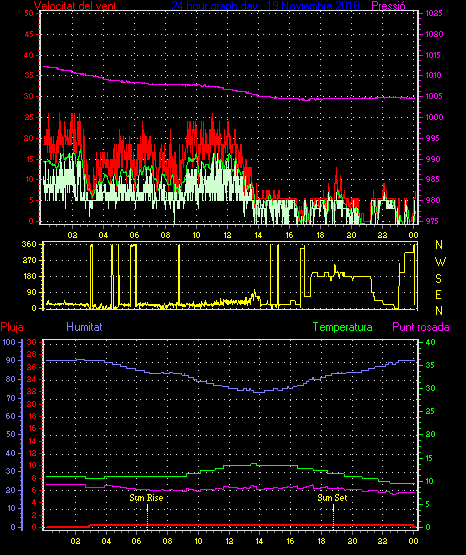
Task: Click the humidity axis value 50
Action: click(11, 434)
